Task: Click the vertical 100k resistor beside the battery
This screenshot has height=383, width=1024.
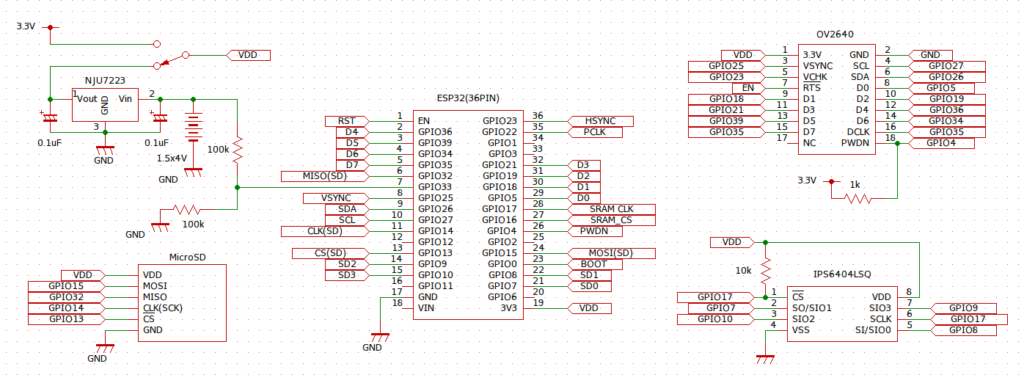Action: 238,150
